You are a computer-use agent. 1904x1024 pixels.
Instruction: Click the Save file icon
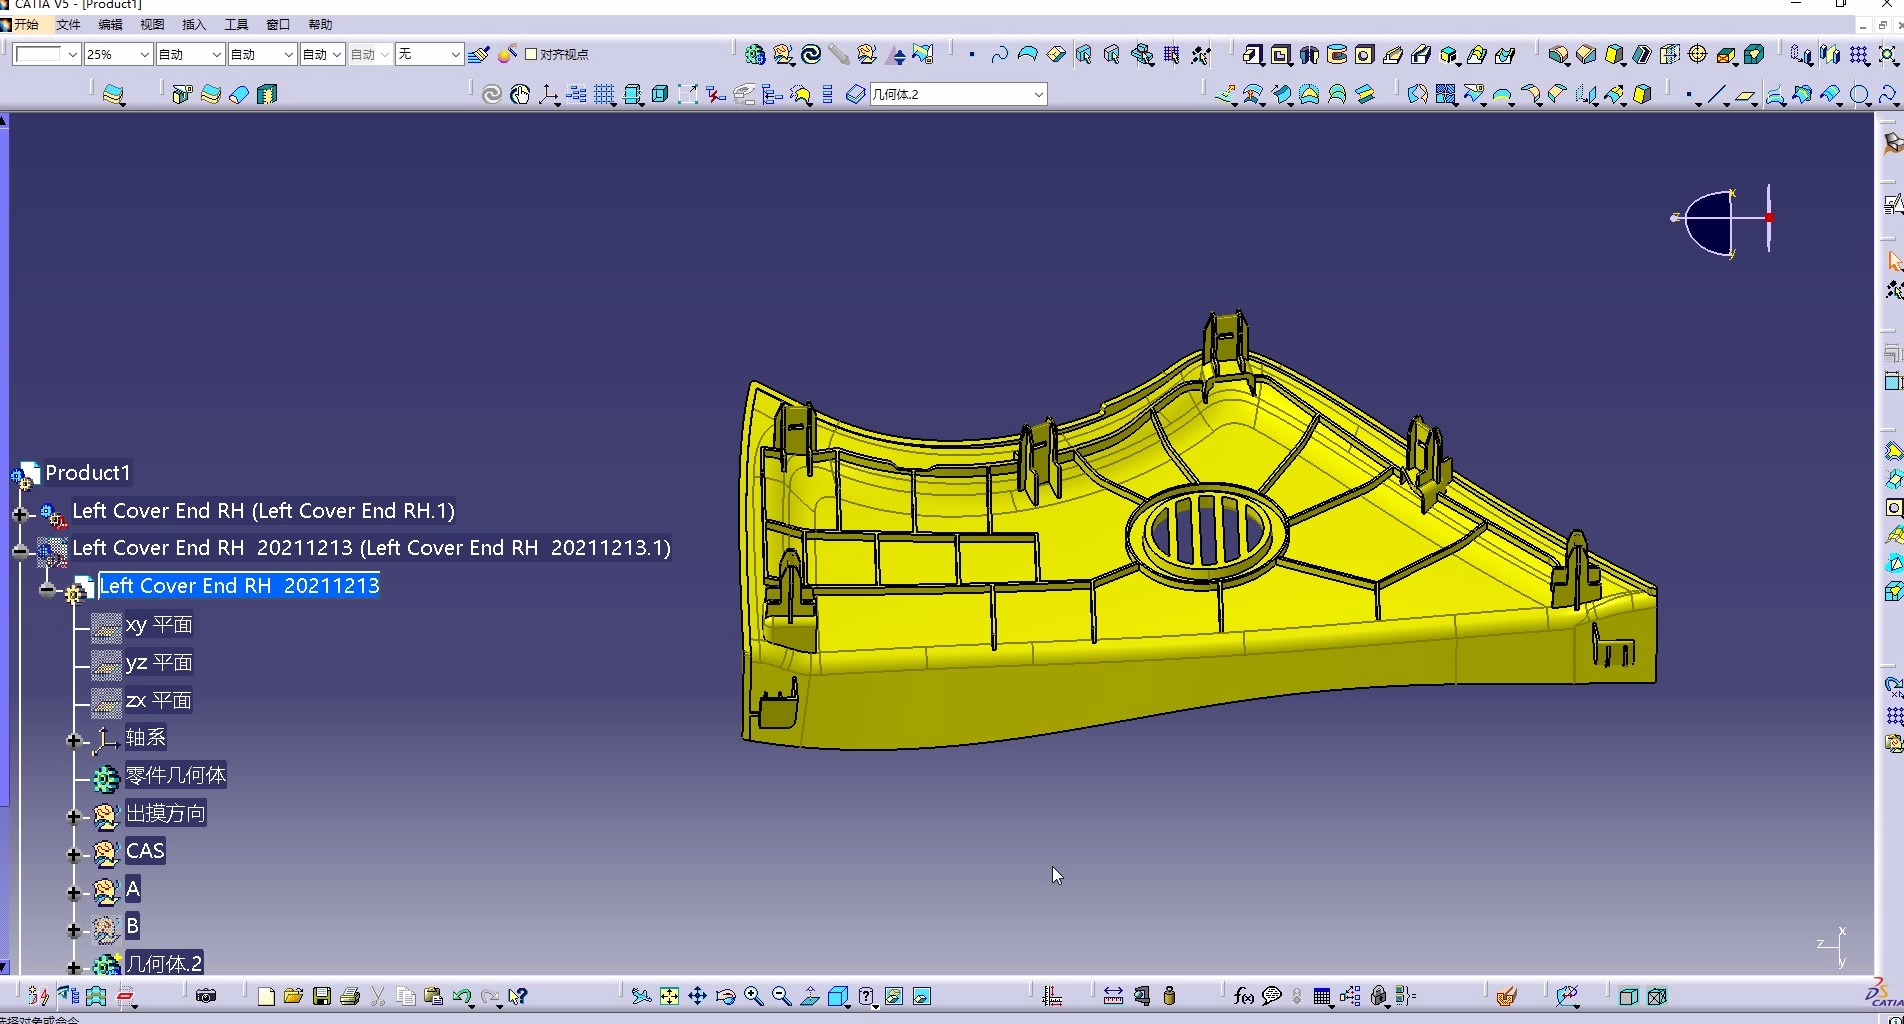(321, 996)
